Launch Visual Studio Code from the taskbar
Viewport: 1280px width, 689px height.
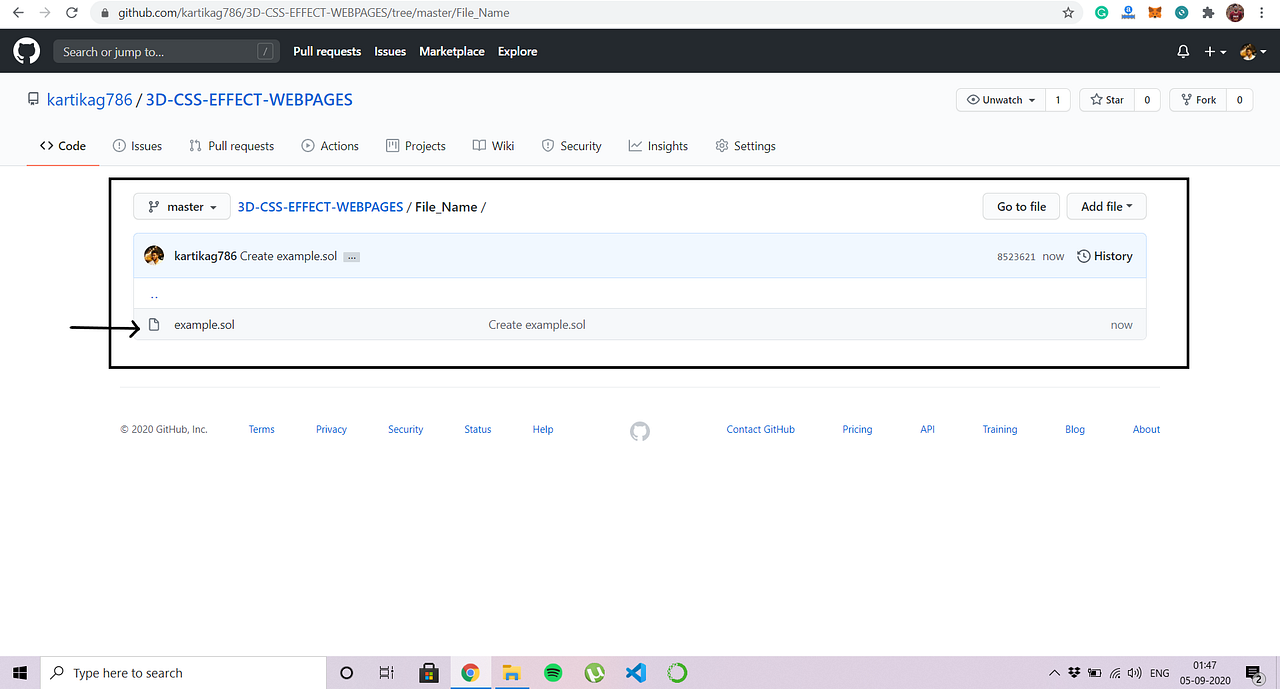click(x=636, y=672)
